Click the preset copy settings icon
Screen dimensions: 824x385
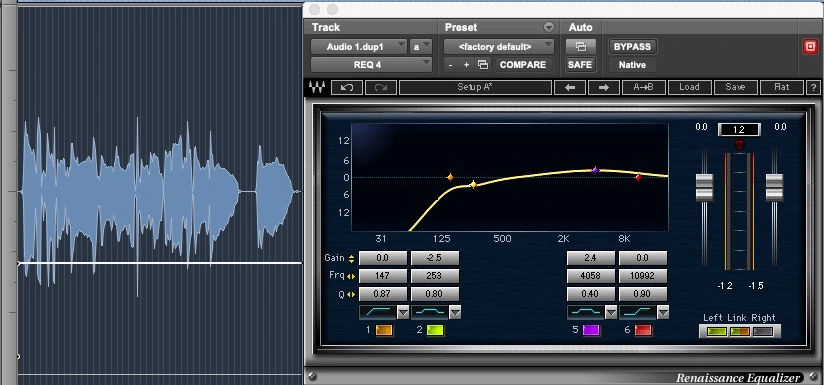(482, 65)
